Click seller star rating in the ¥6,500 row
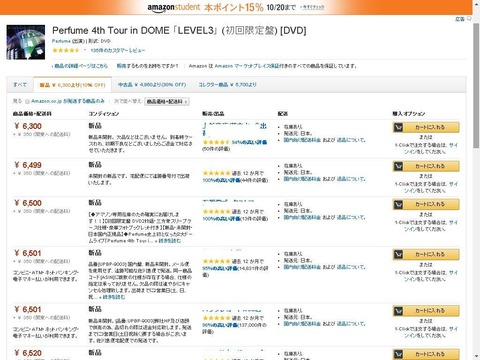The height and width of the screenshot is (360, 480). click(x=216, y=211)
